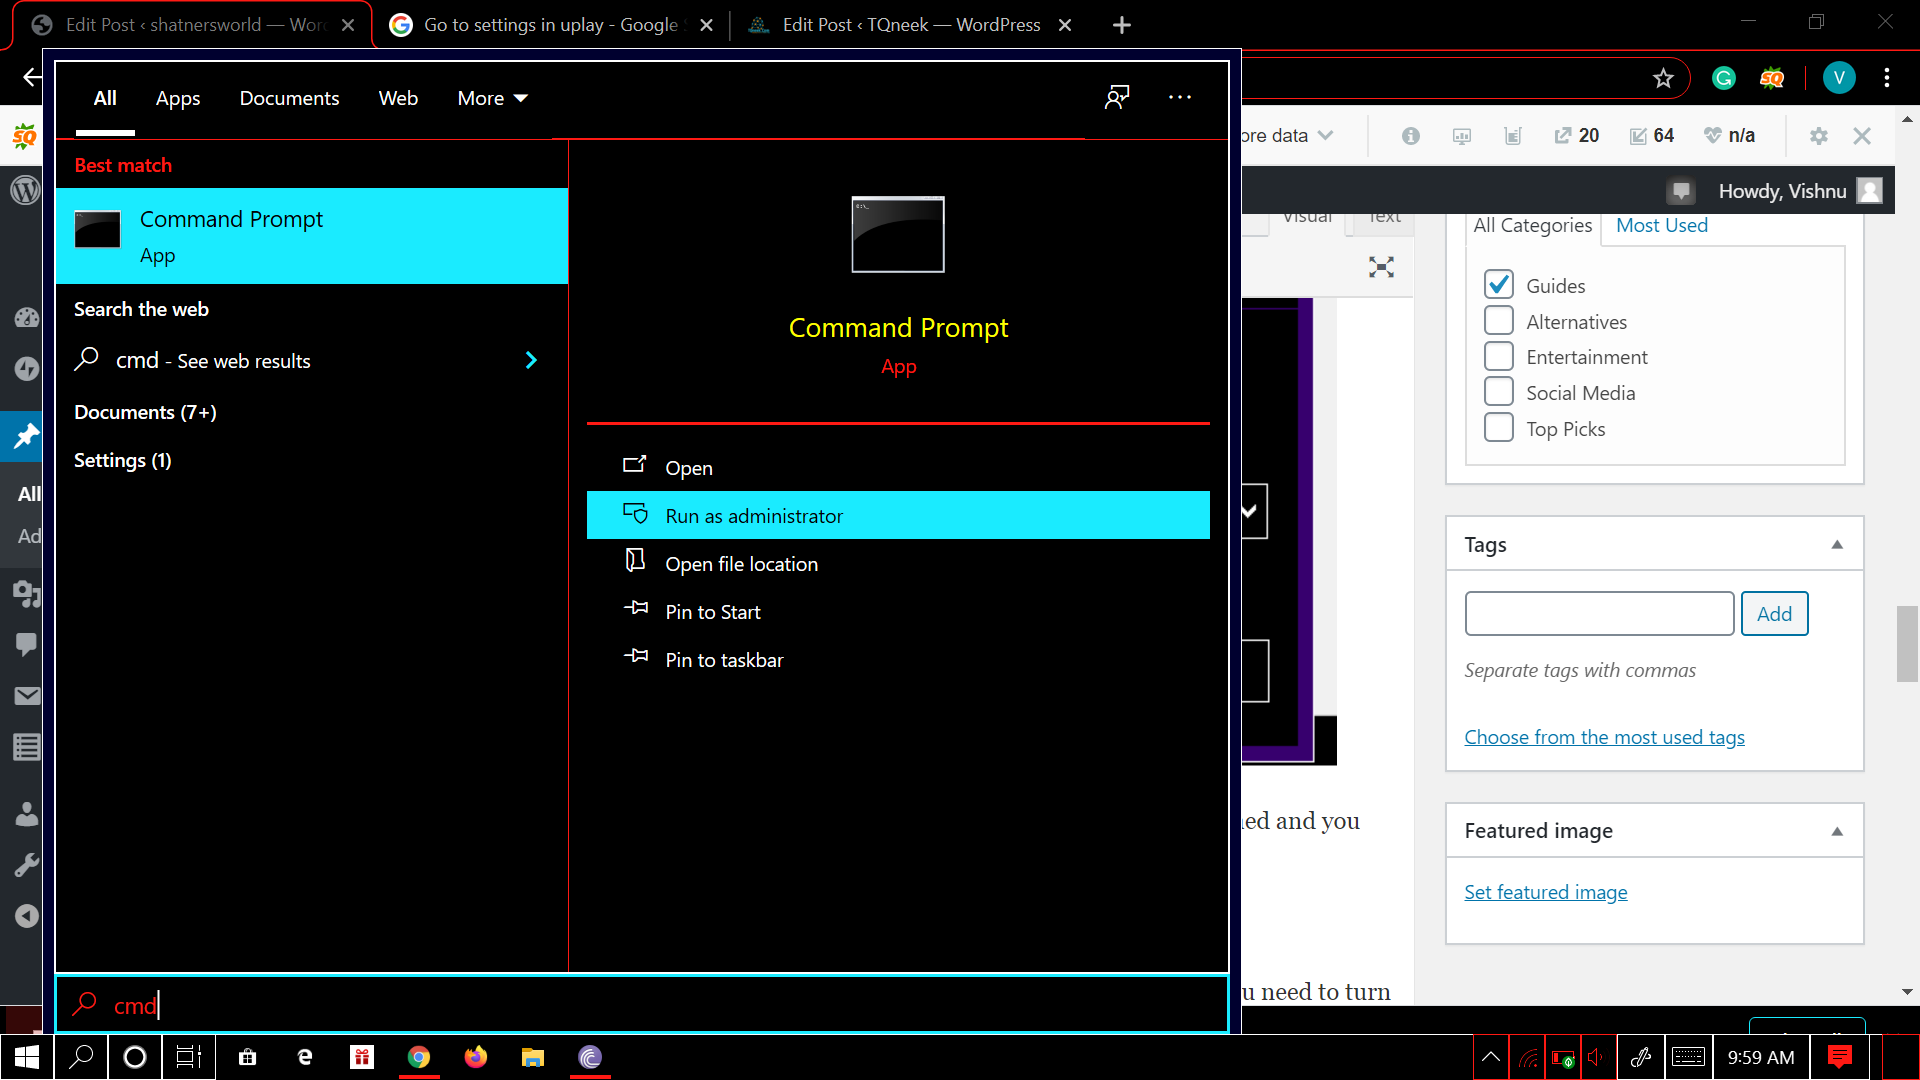The height and width of the screenshot is (1080, 1920).
Task: Open new browser tab
Action: (1122, 25)
